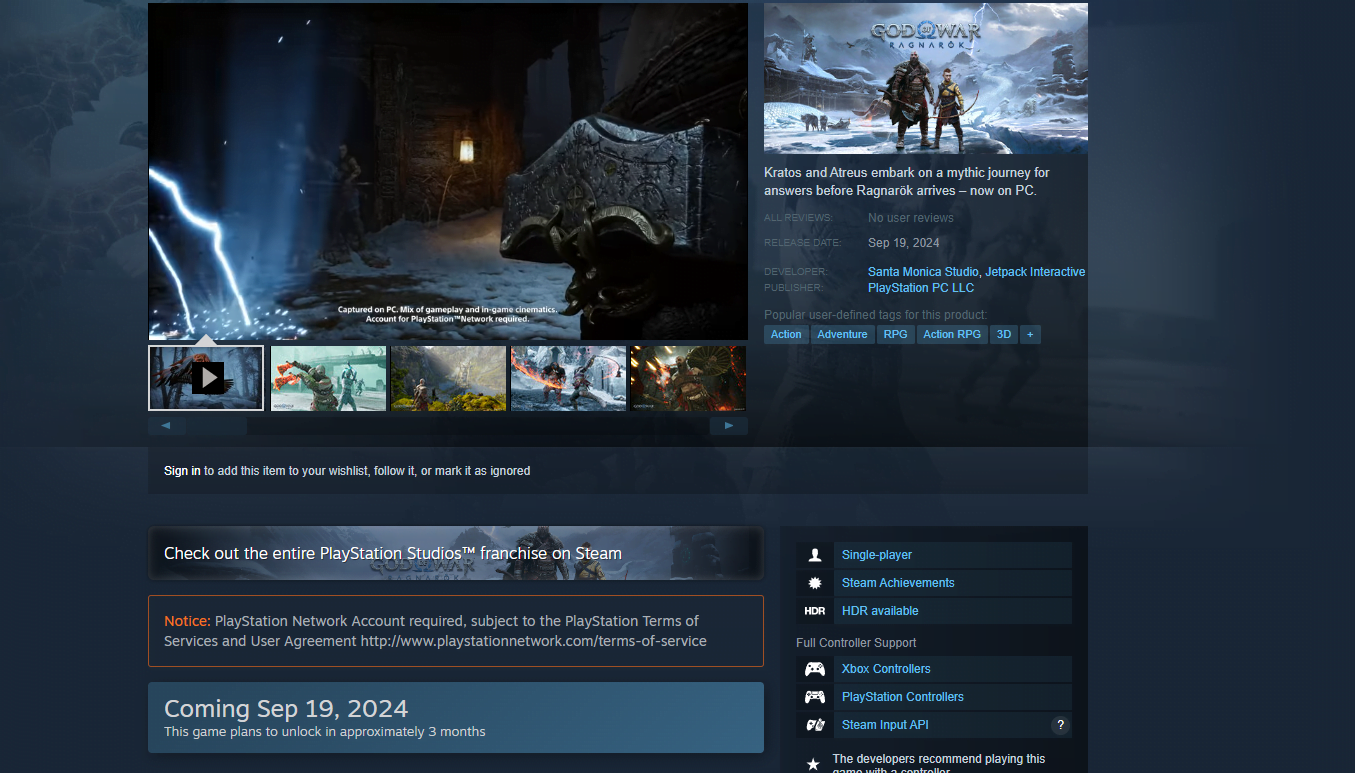The width and height of the screenshot is (1355, 773).
Task: Open the question mark help for Steam Input API
Action: (x=1061, y=725)
